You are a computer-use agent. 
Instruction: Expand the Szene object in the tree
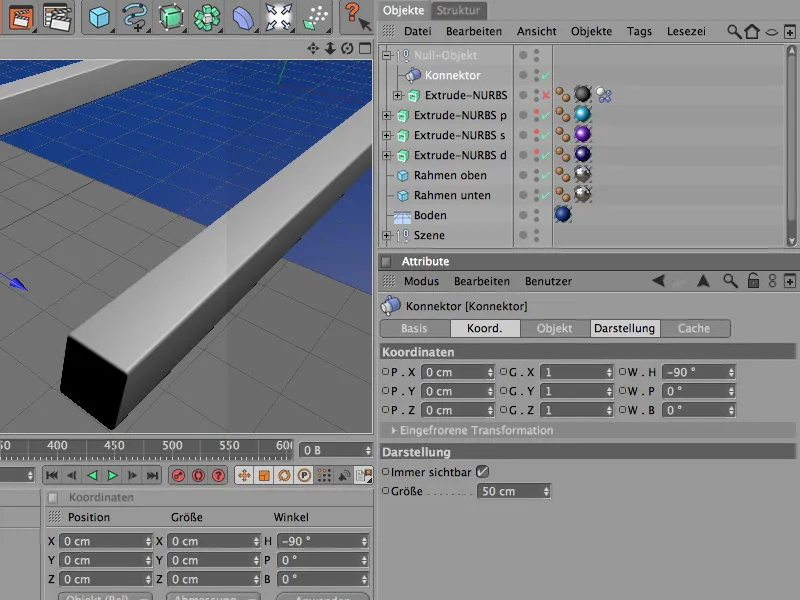click(387, 236)
